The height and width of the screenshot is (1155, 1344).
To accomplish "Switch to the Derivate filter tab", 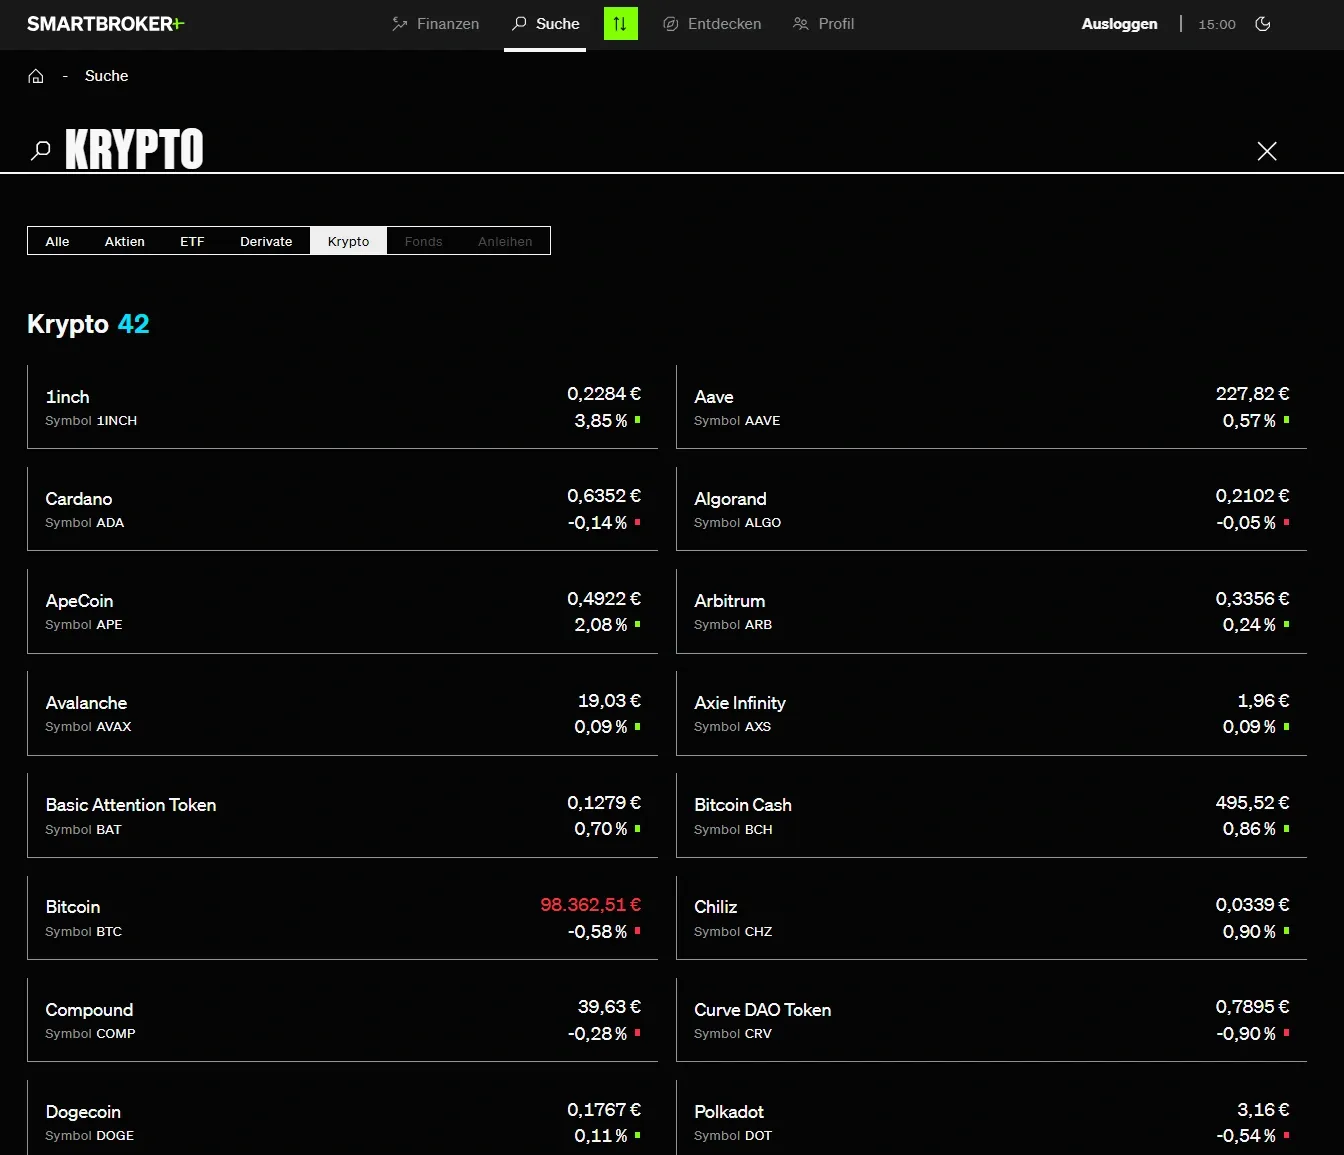I will pos(266,241).
